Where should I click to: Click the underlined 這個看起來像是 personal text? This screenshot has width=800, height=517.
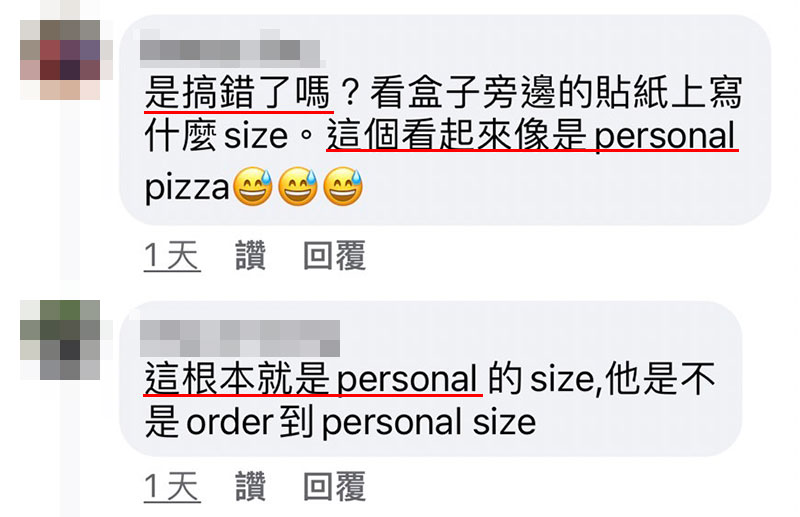[532, 136]
